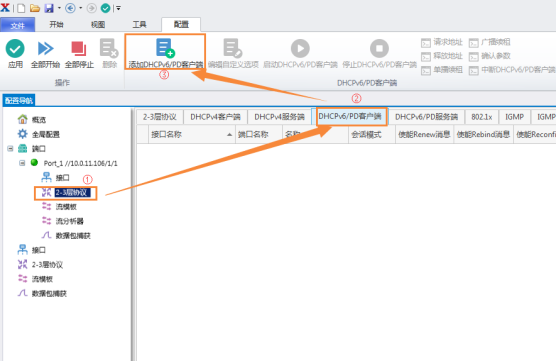The image size is (556, 361).
Task: Open folder icon in quick access toolbar
Action: [35, 8]
